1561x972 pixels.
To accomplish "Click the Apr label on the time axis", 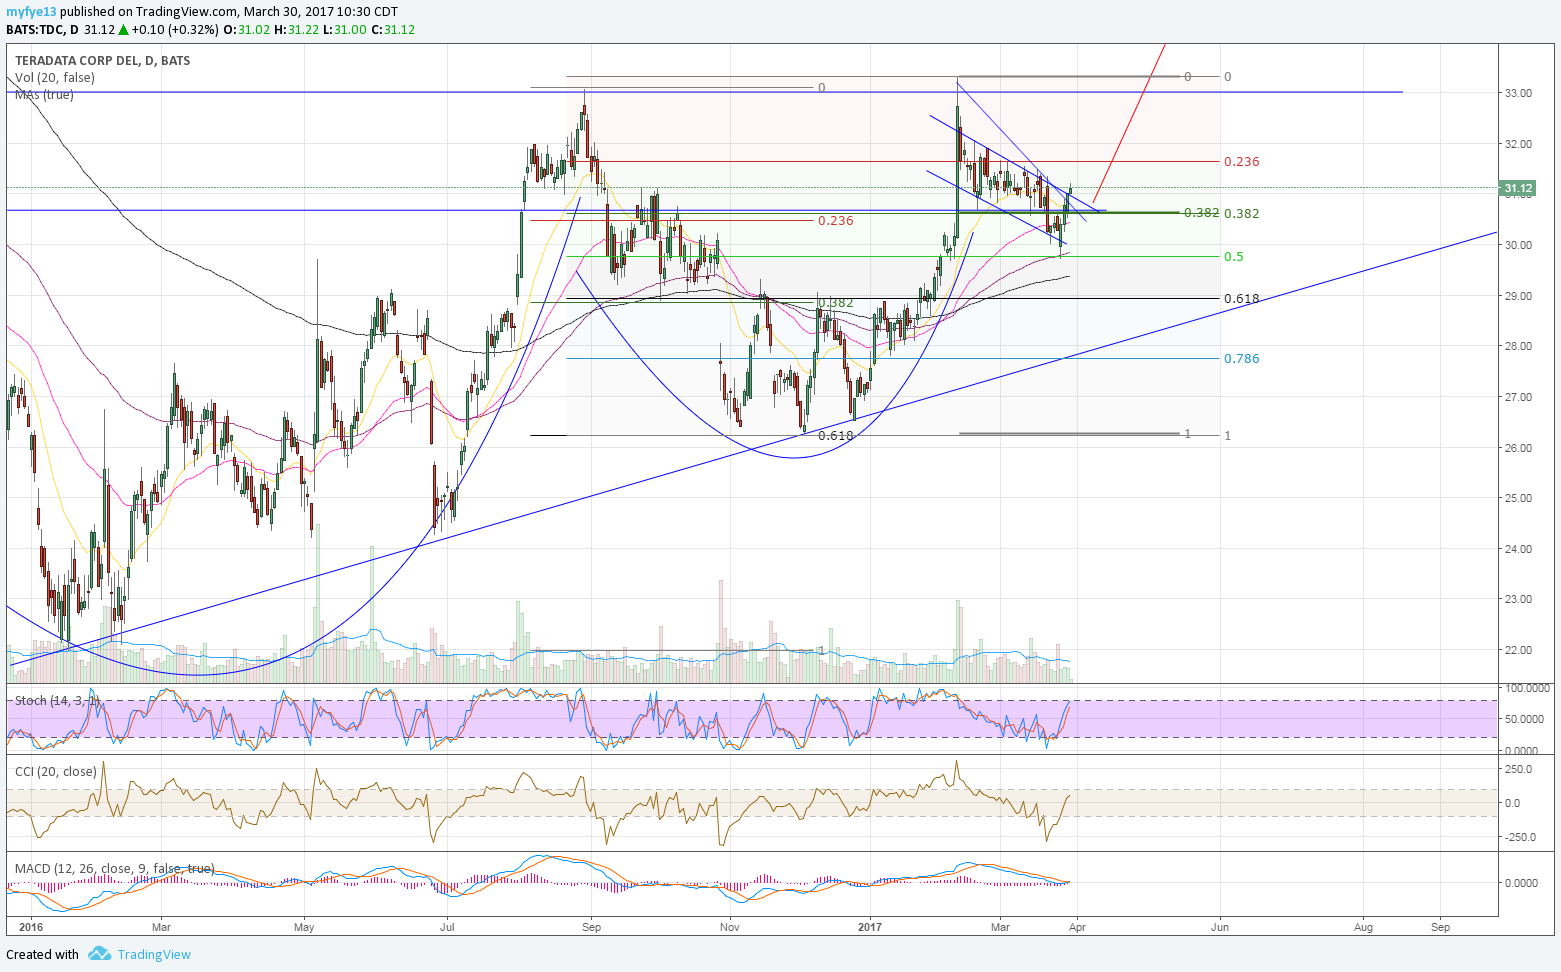I will (x=1076, y=927).
